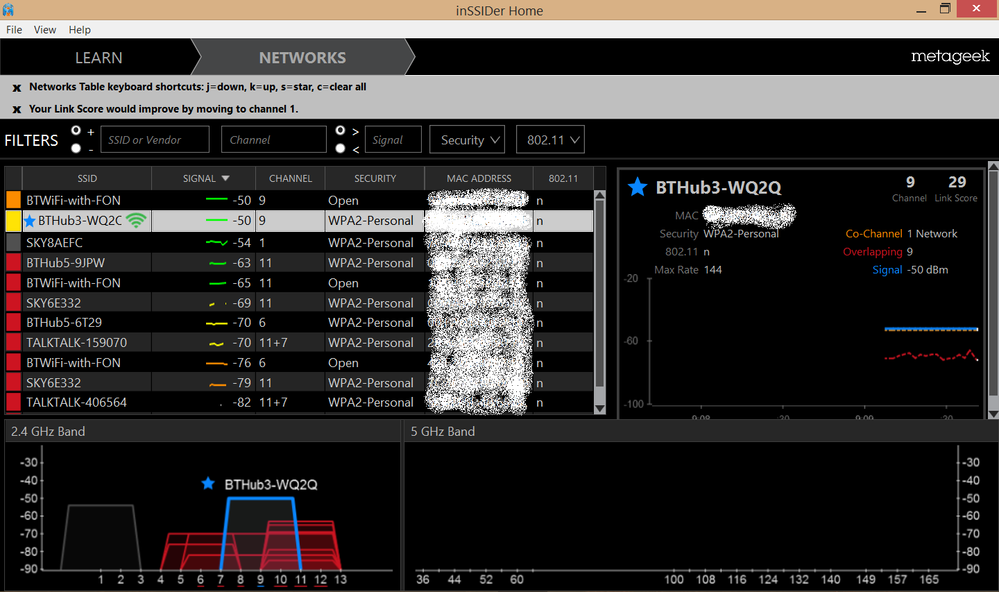Open the Security filter dropdown
The height and width of the screenshot is (592, 999).
coord(467,140)
